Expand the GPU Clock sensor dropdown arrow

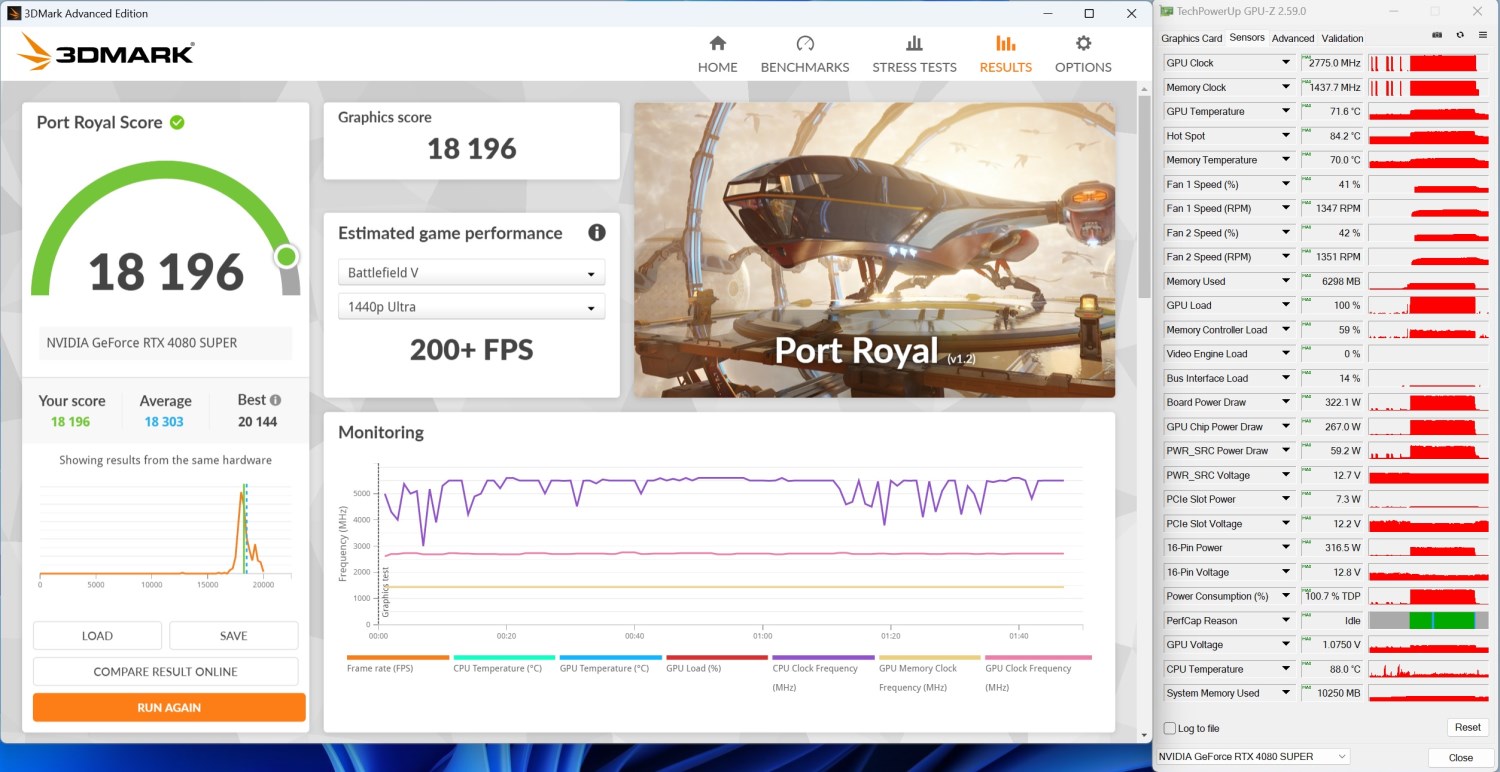pos(1286,63)
